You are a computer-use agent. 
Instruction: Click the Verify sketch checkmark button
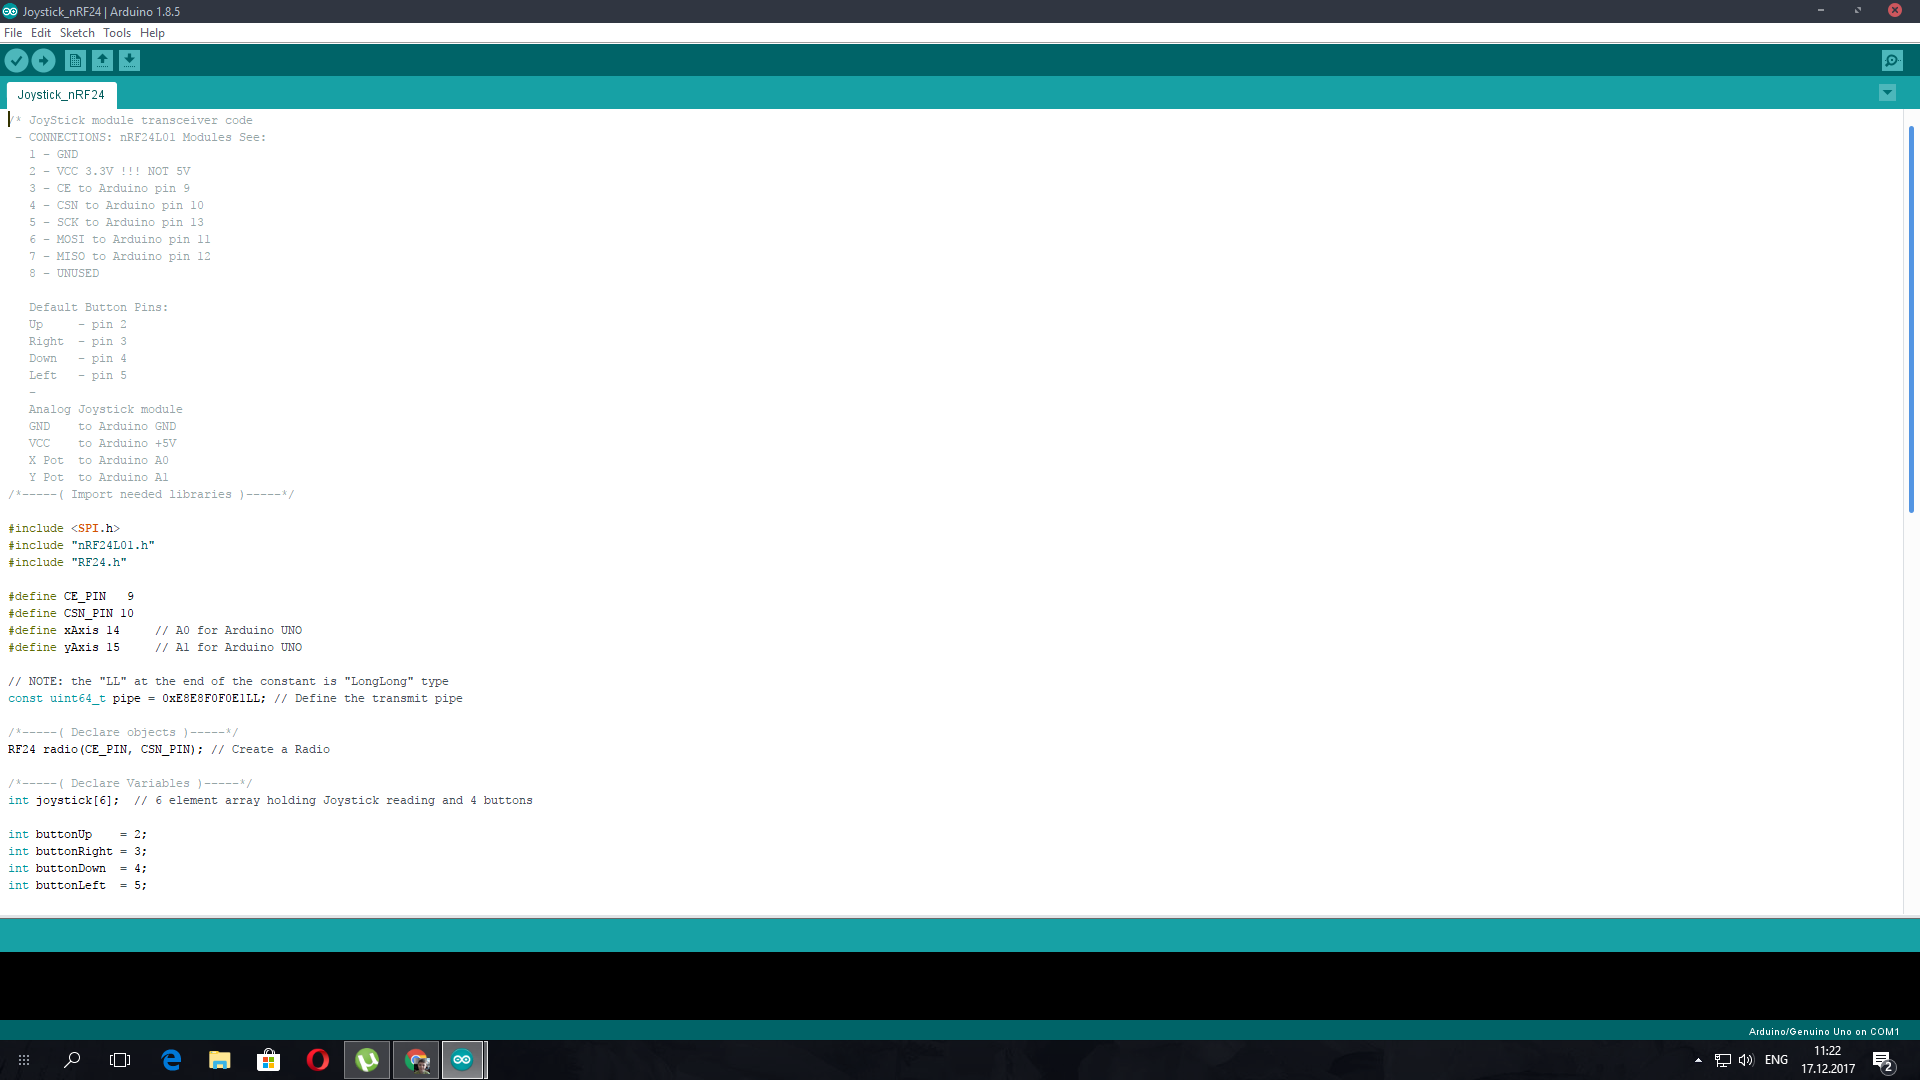click(x=16, y=61)
